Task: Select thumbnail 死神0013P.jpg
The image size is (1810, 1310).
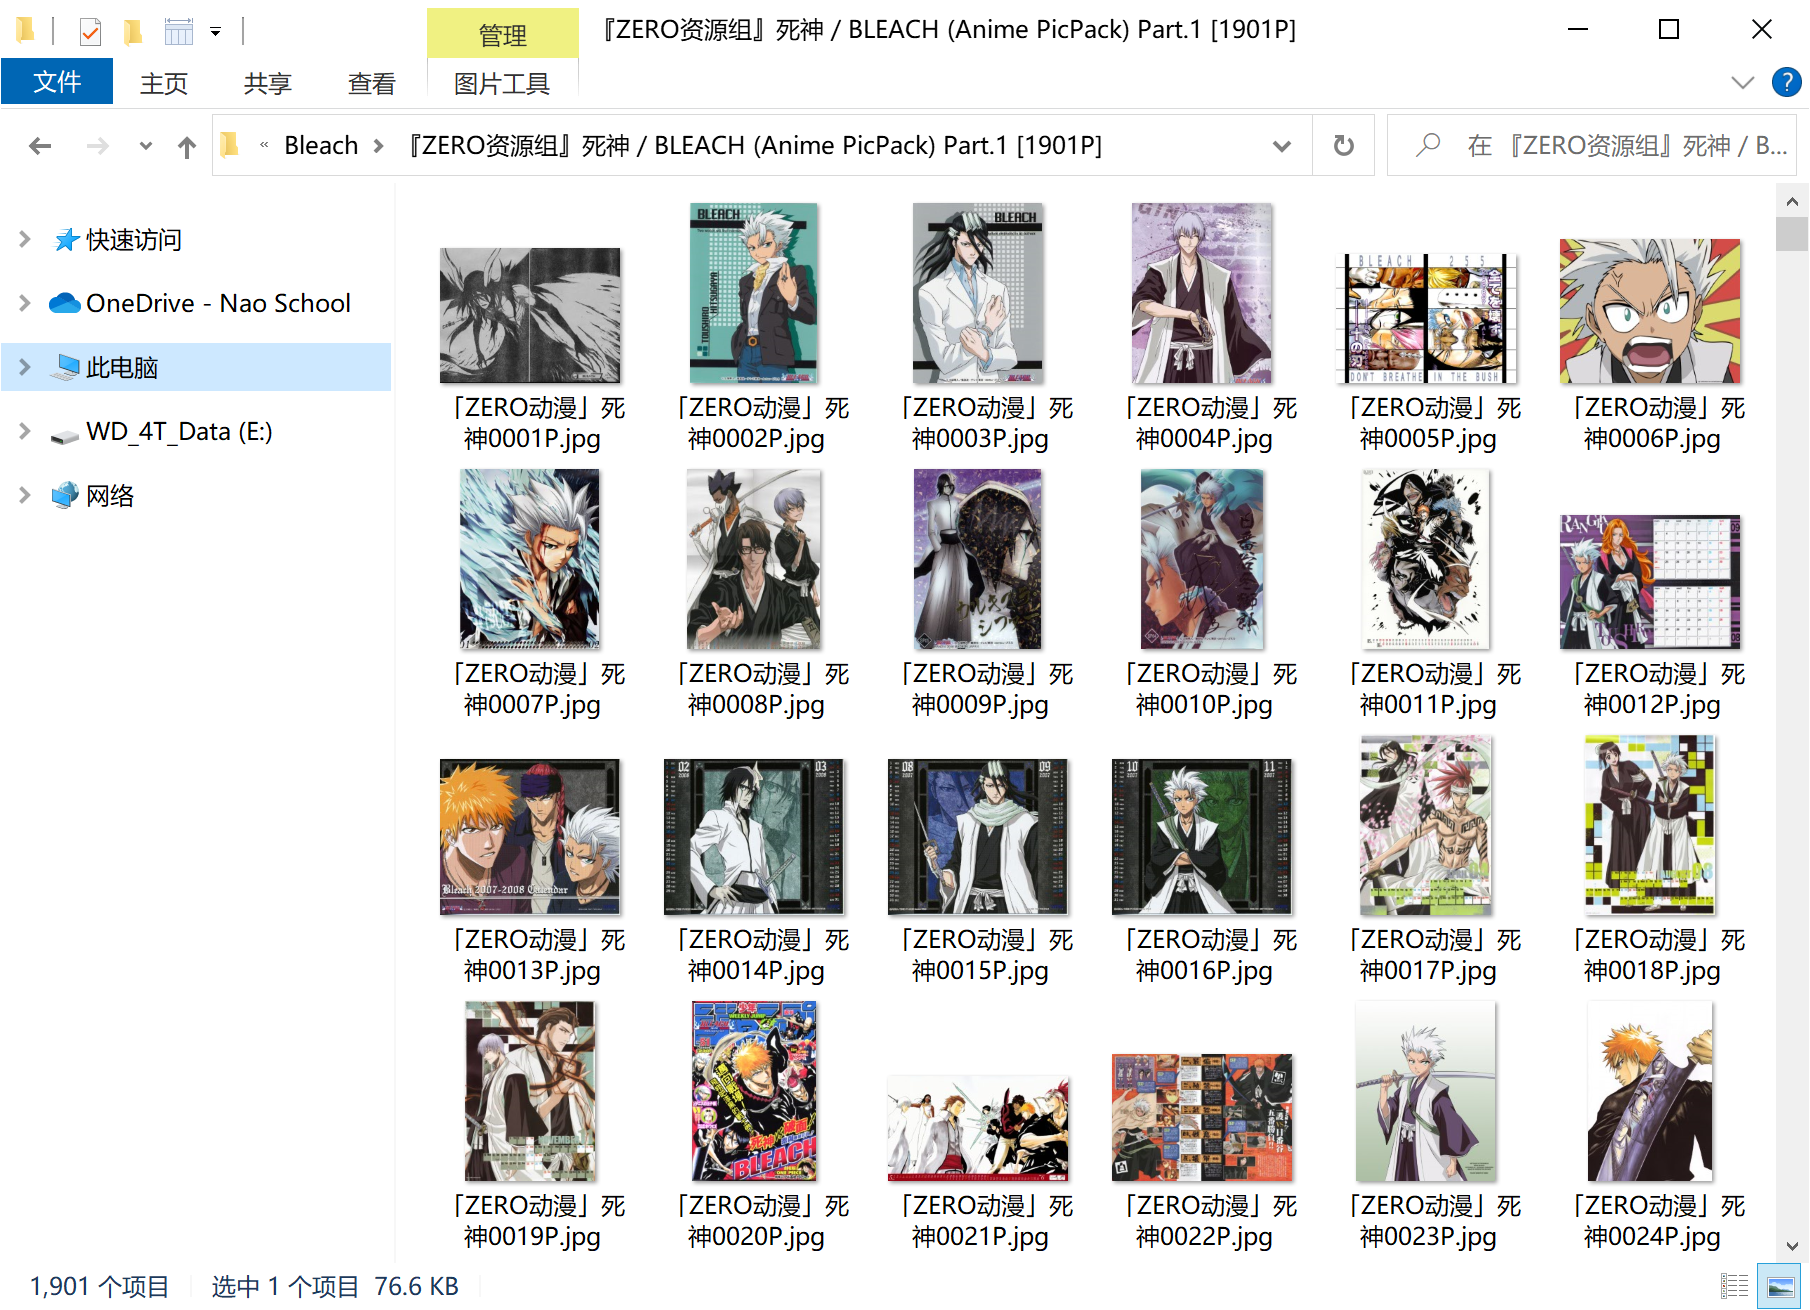Action: tap(530, 837)
